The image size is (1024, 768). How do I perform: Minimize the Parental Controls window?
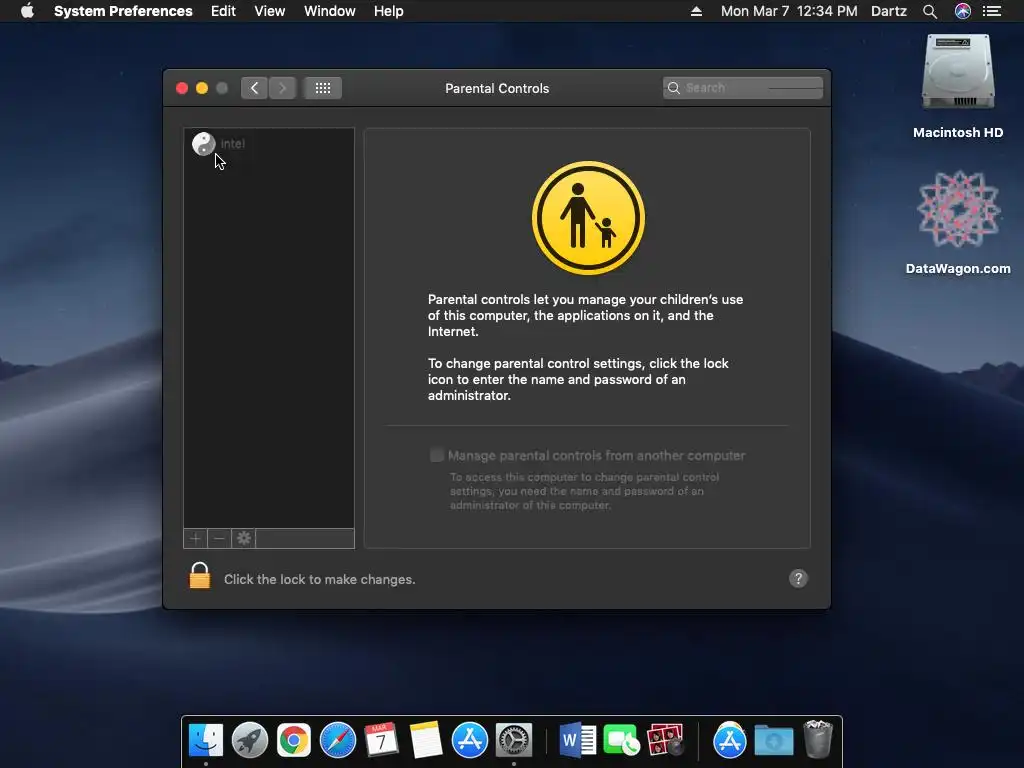(202, 88)
